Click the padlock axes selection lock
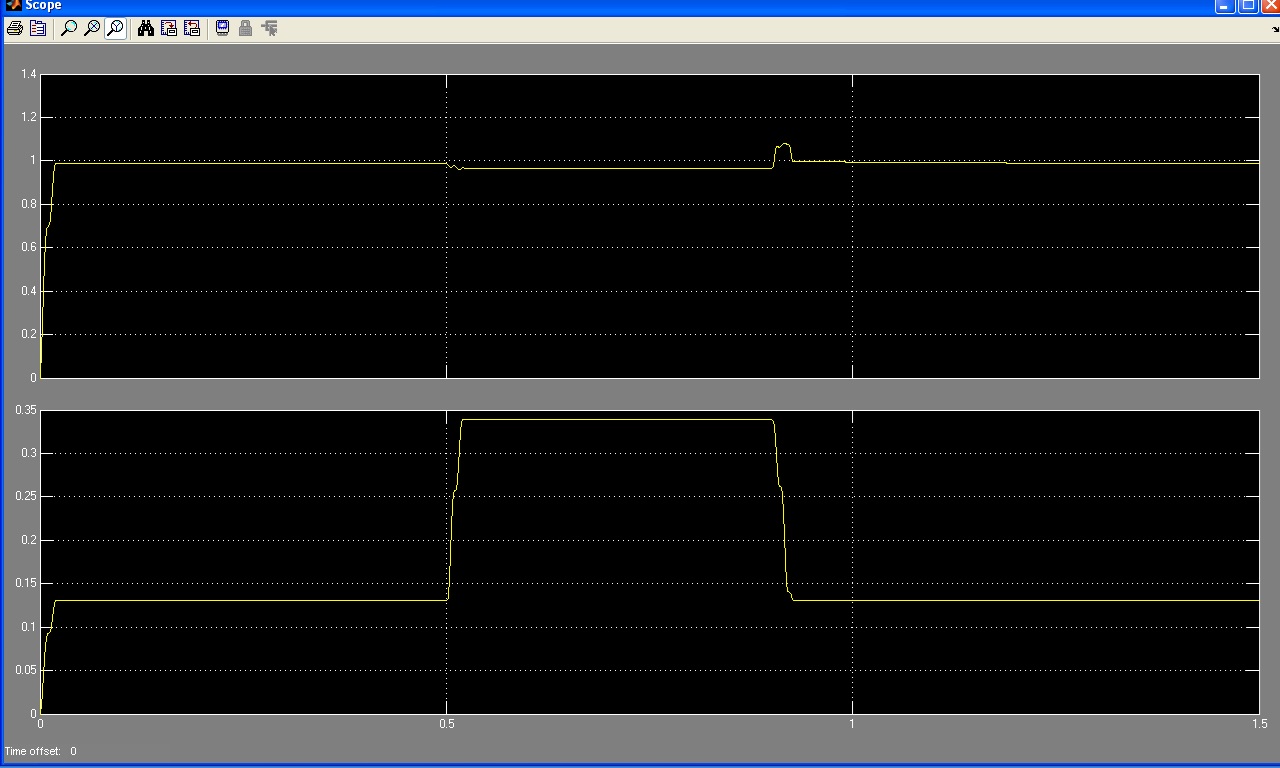 click(x=246, y=29)
